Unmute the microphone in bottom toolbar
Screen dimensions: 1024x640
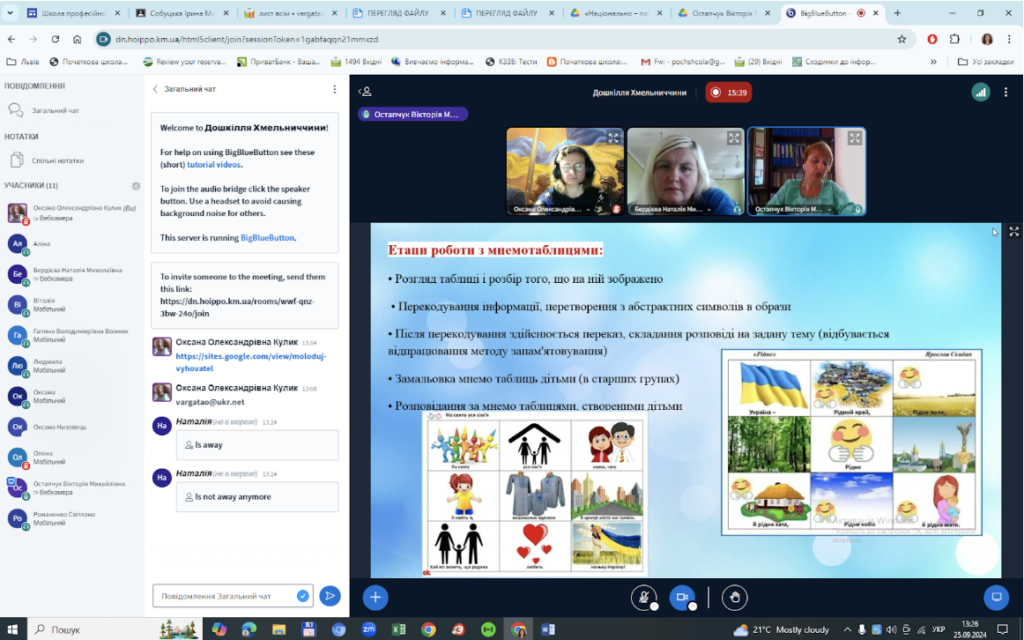point(644,597)
